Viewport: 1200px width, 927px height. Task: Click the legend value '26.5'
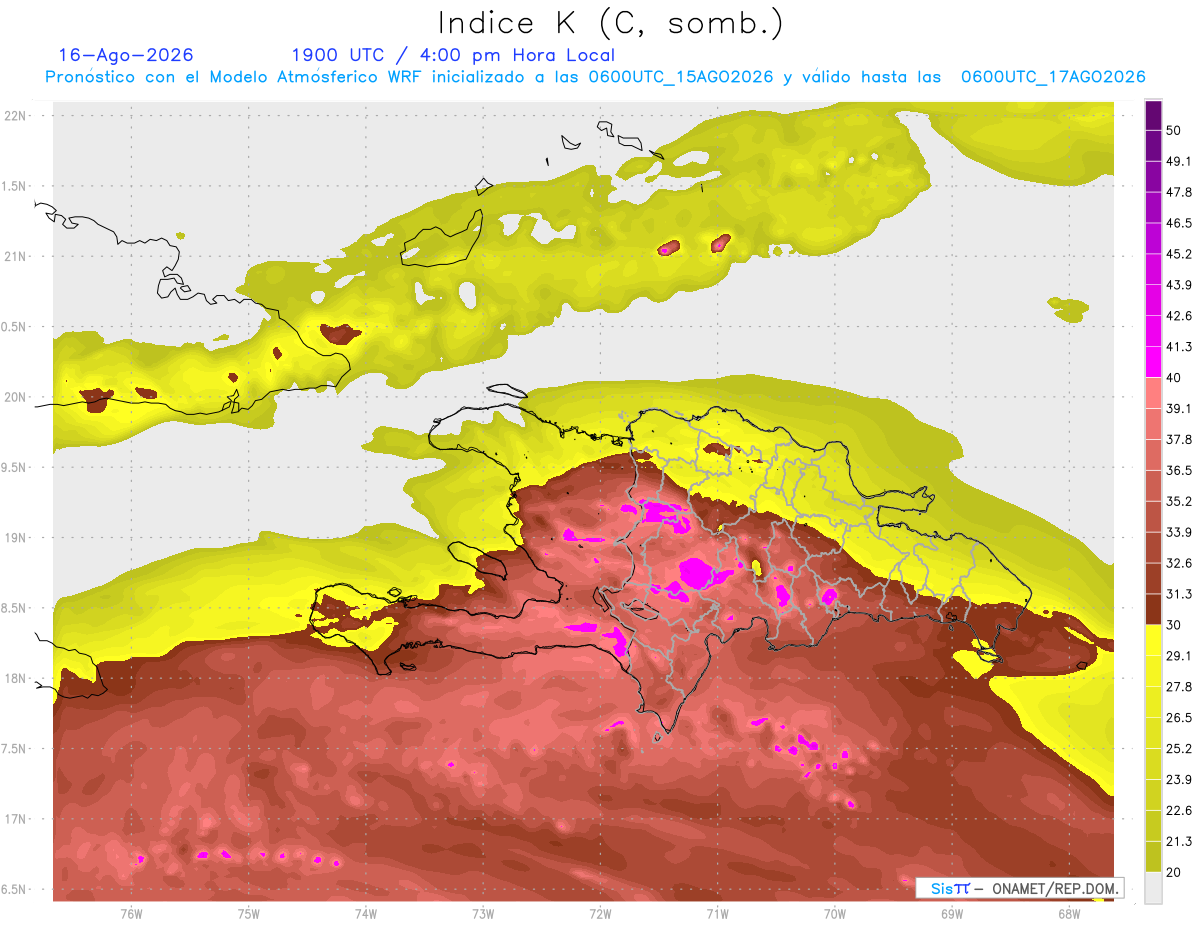click(x=1179, y=718)
